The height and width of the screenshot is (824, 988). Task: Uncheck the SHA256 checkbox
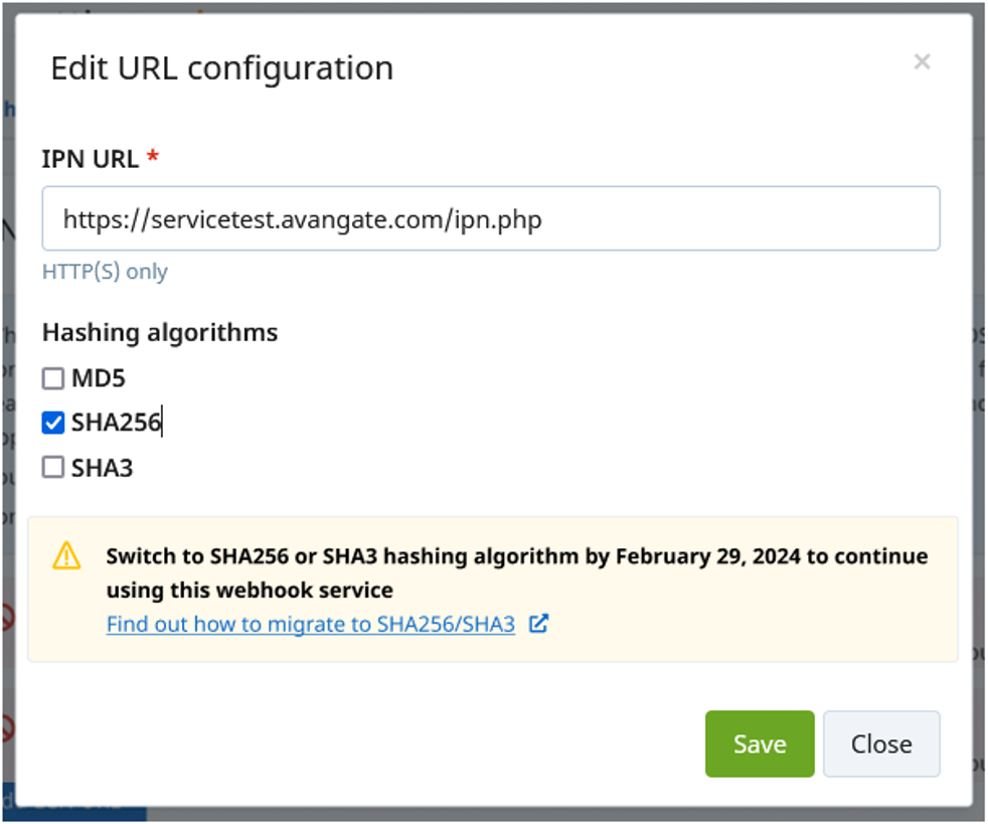click(53, 423)
